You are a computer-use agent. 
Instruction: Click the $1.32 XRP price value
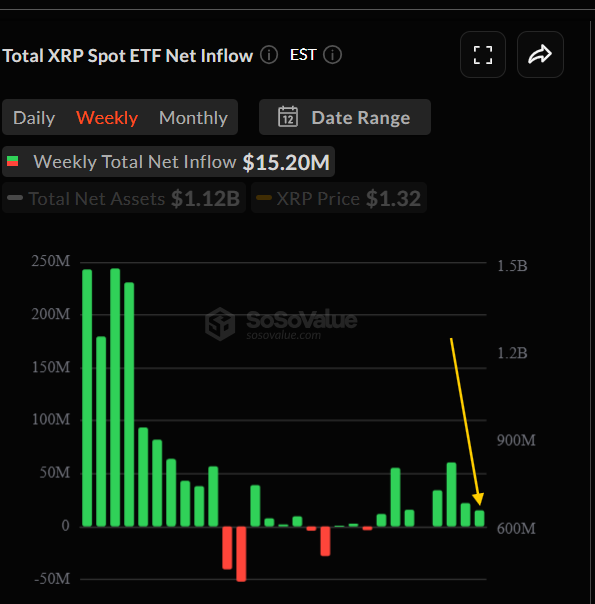point(393,199)
